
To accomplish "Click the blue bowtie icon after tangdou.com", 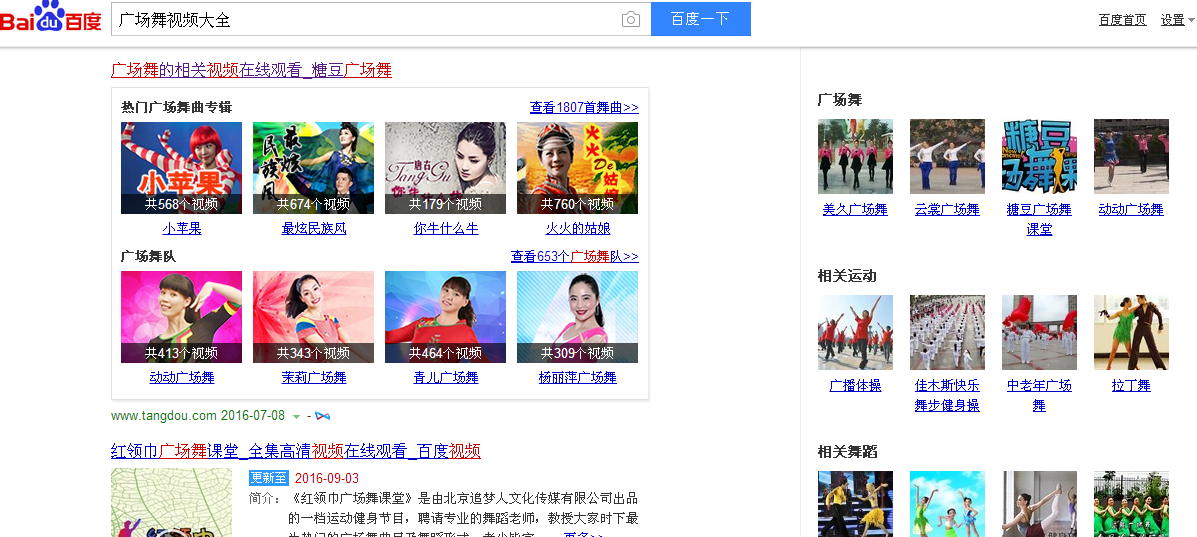I will tap(323, 416).
